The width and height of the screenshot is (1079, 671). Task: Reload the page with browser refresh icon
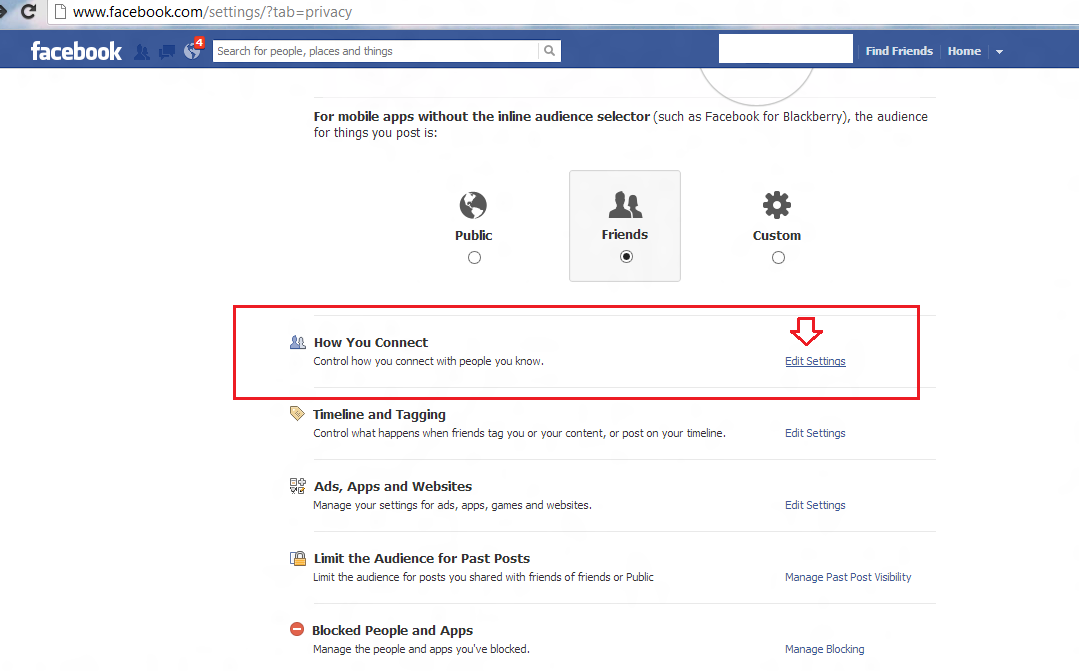click(x=28, y=11)
